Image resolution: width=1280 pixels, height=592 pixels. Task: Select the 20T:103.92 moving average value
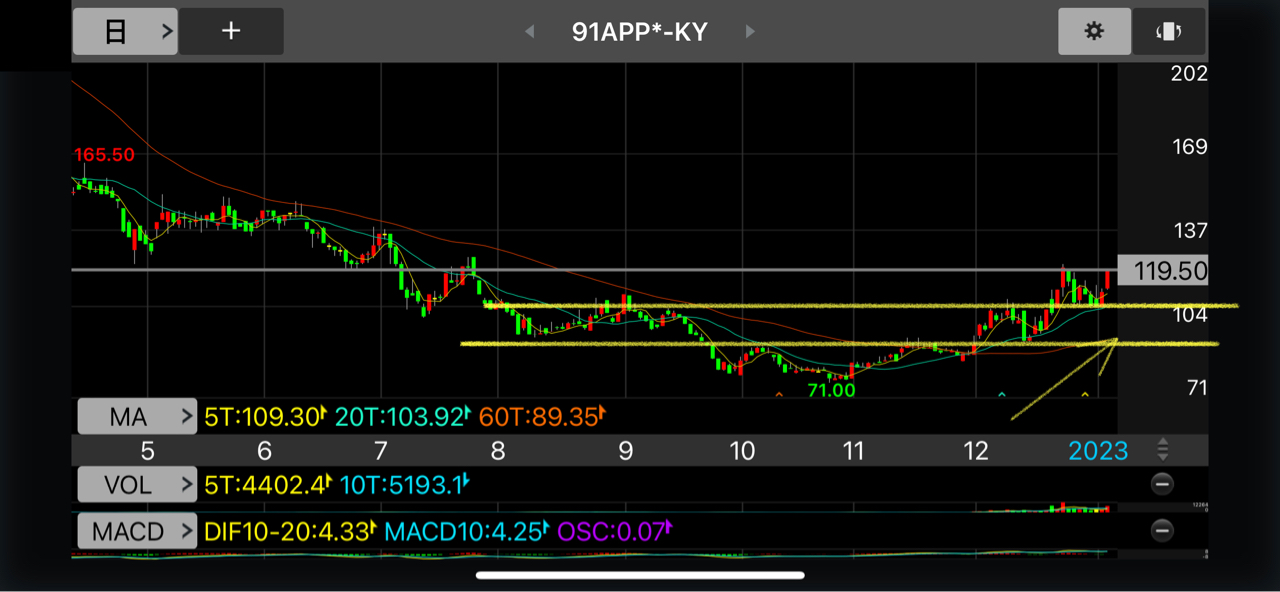coord(401,416)
